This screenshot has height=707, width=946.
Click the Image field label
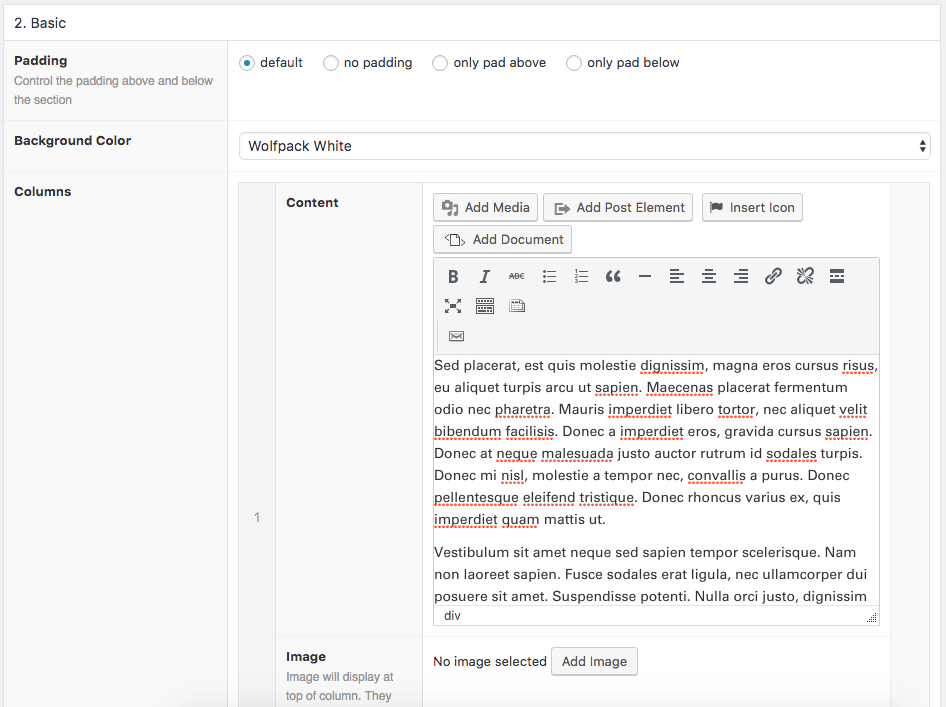click(306, 656)
